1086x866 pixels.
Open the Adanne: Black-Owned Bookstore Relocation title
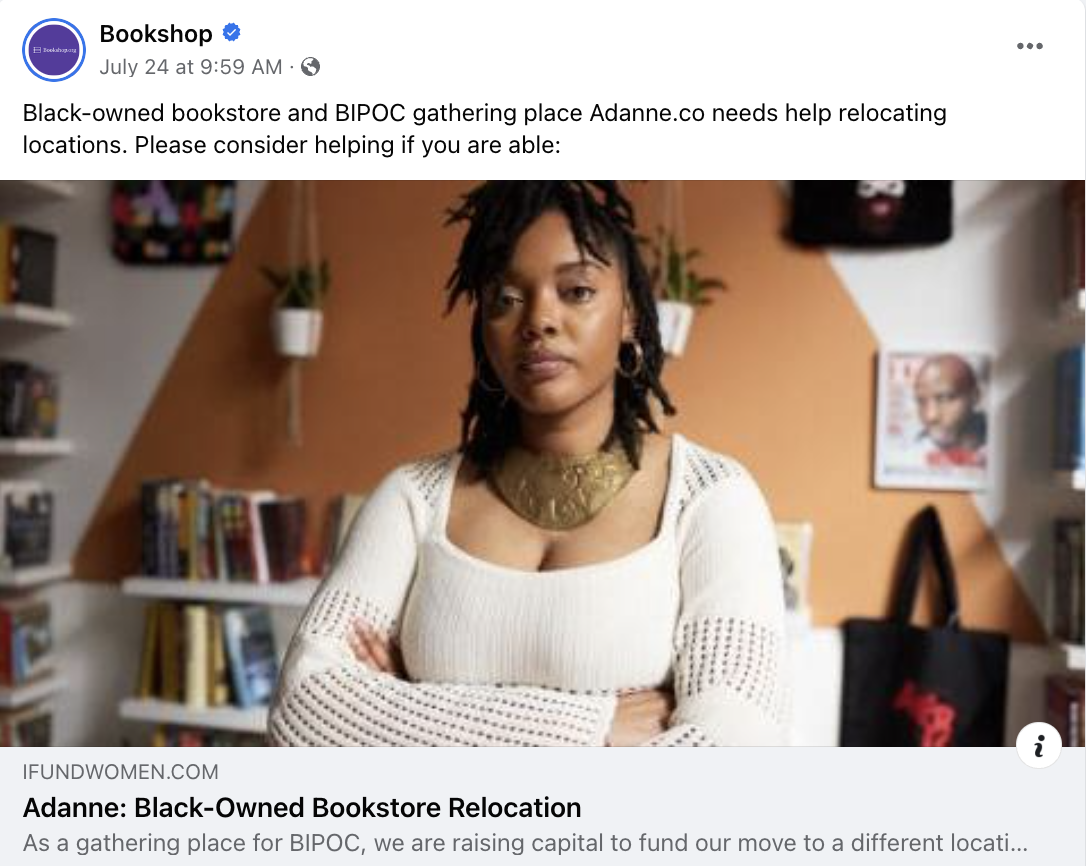302,808
